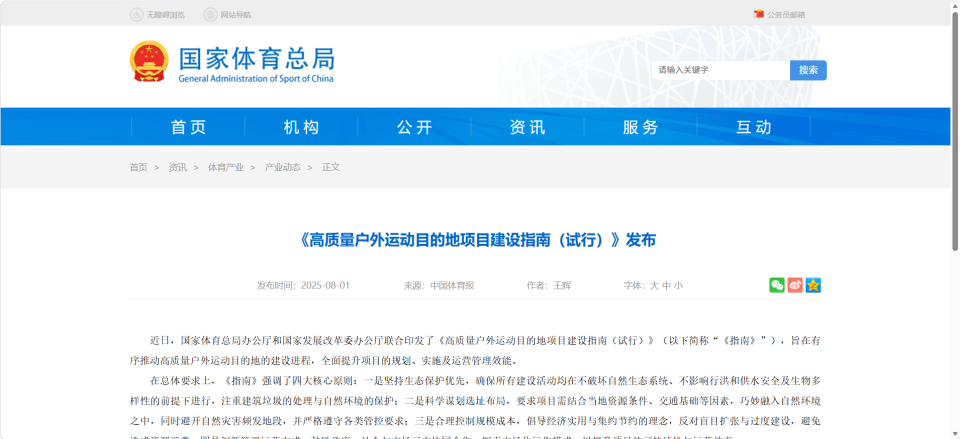Click 正文 in the breadcrumb
This screenshot has width=960, height=439.
coord(331,167)
